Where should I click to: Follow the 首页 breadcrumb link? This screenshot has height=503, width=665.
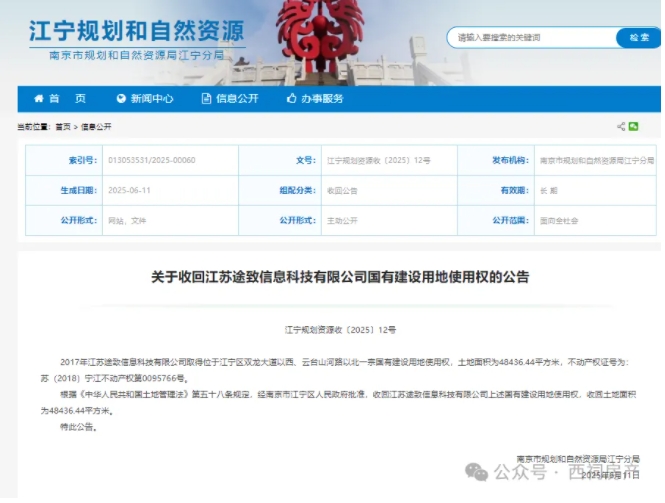pos(63,127)
